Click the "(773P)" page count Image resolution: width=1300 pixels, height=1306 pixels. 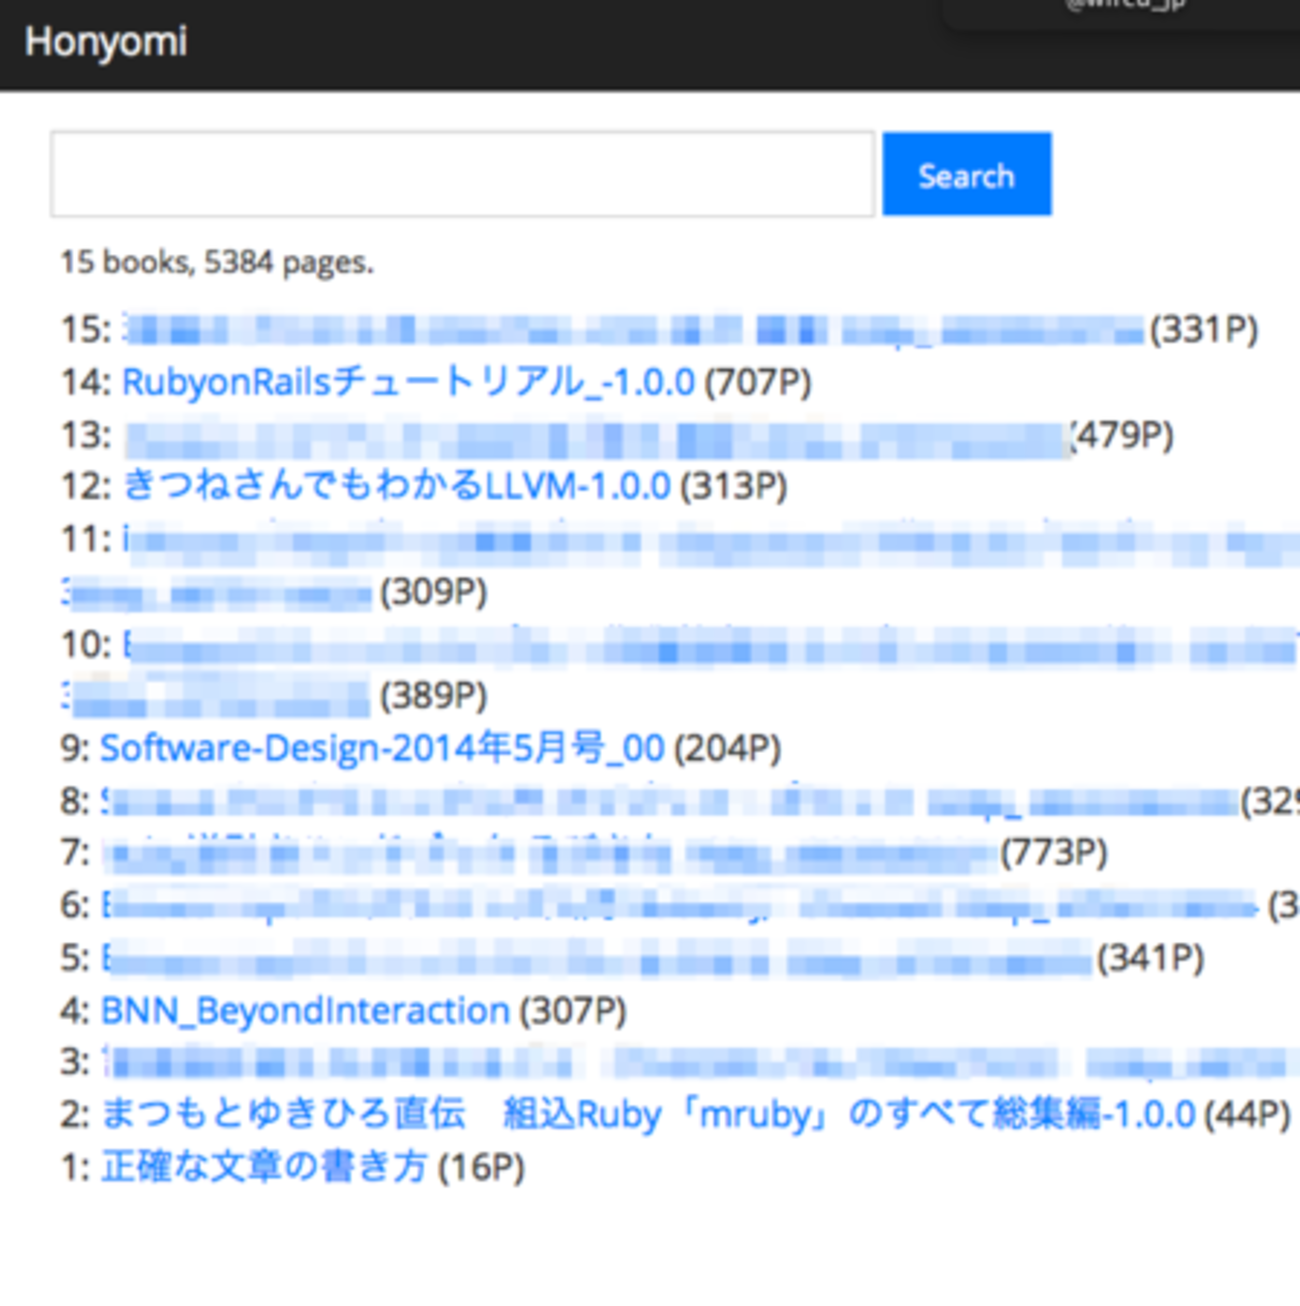1054,853
